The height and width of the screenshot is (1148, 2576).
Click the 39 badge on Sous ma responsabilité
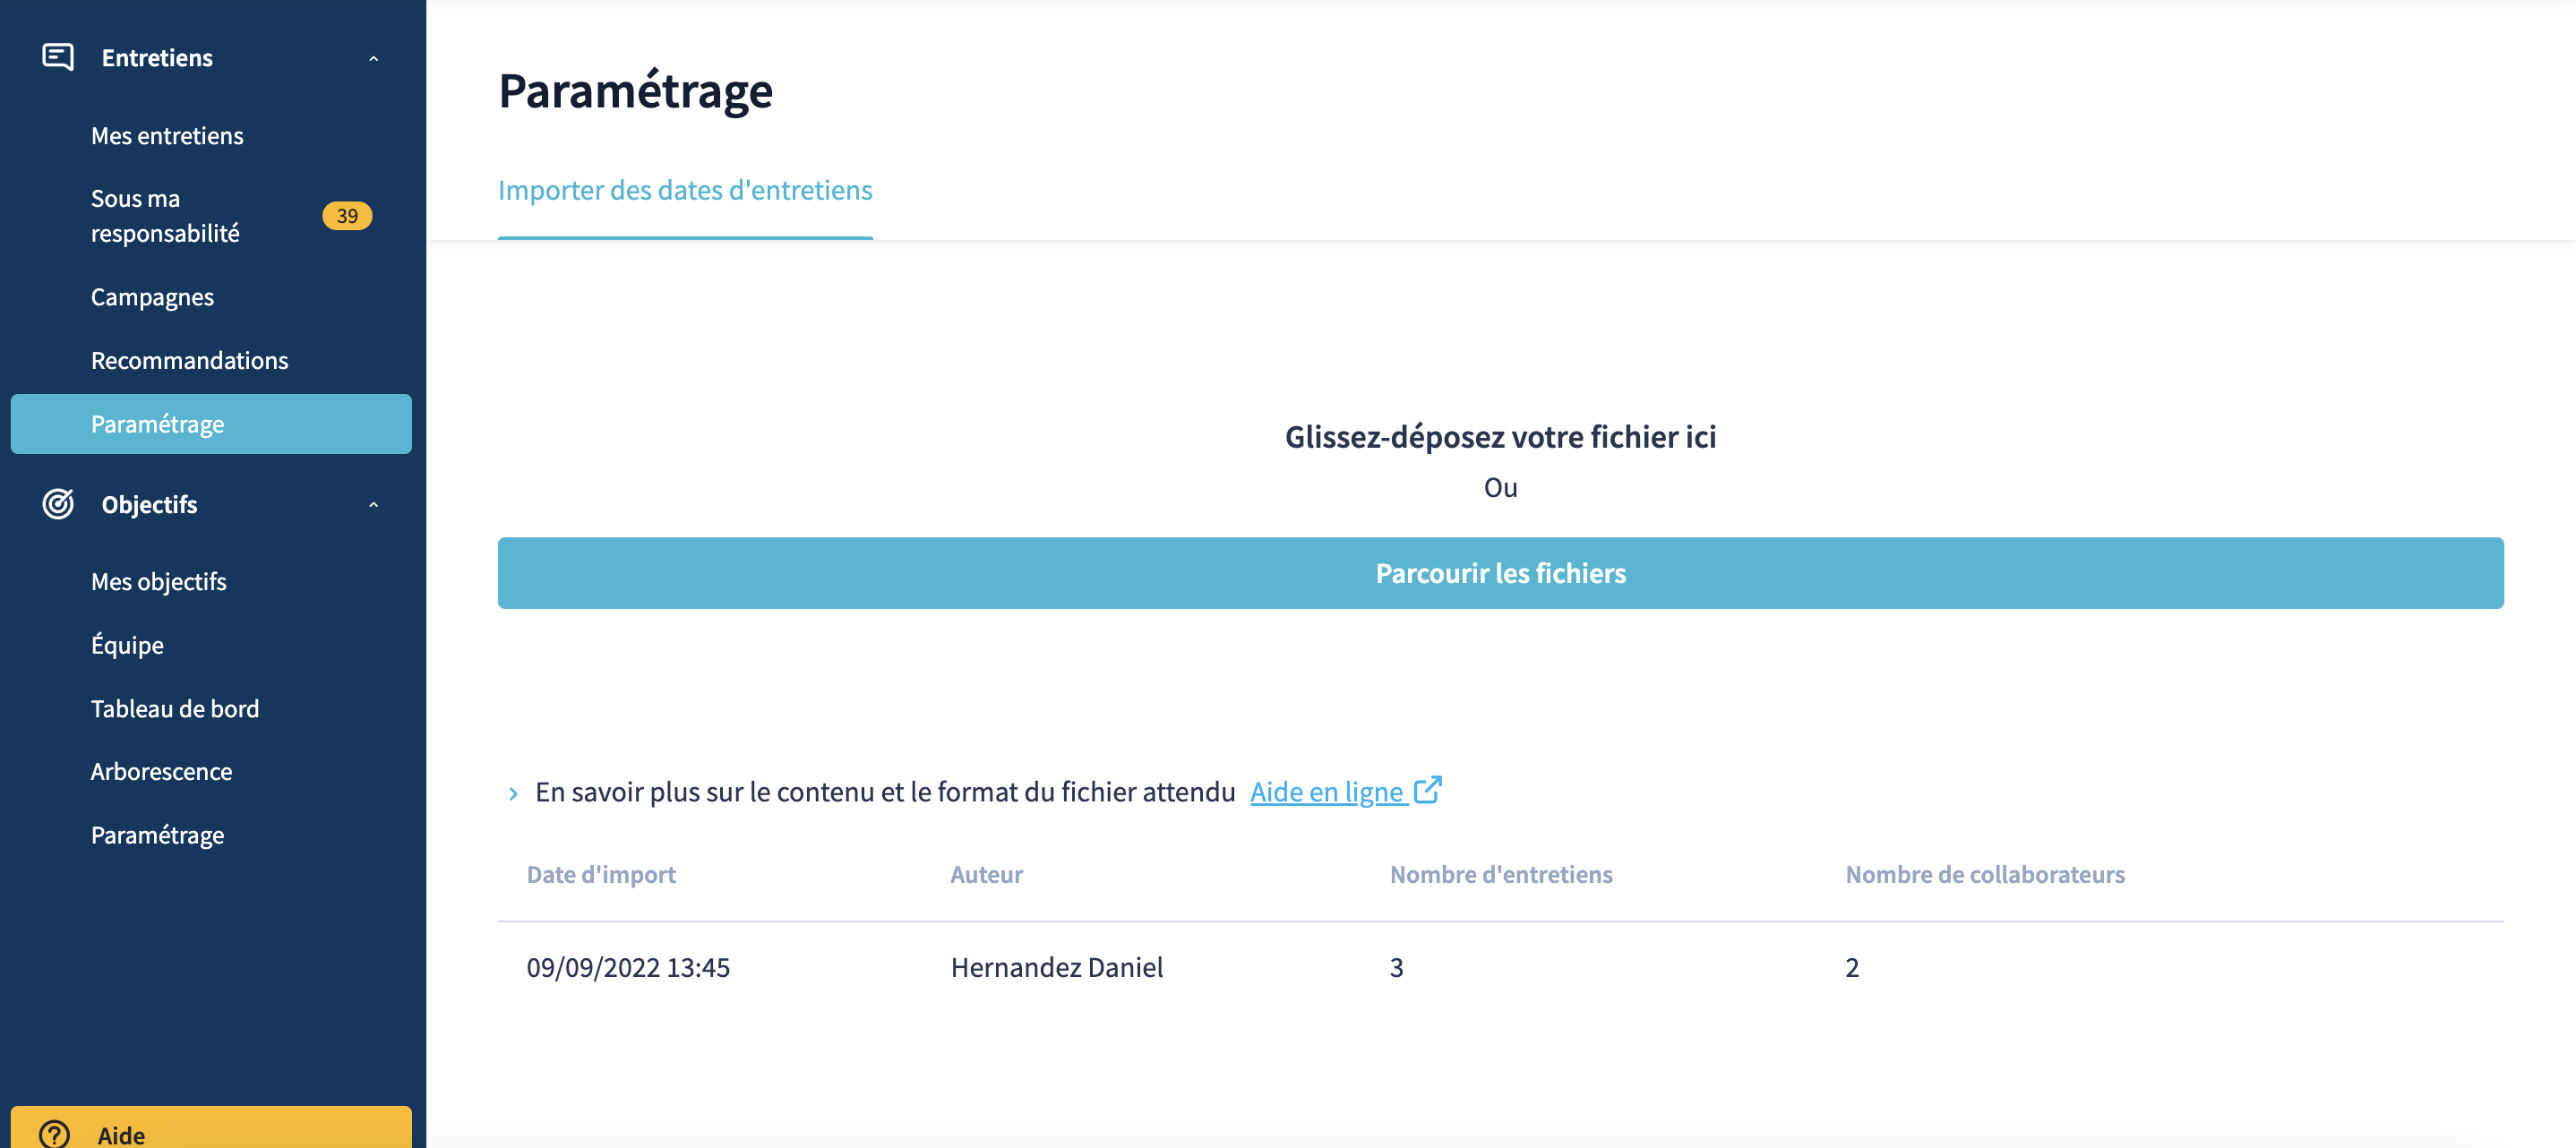(347, 216)
